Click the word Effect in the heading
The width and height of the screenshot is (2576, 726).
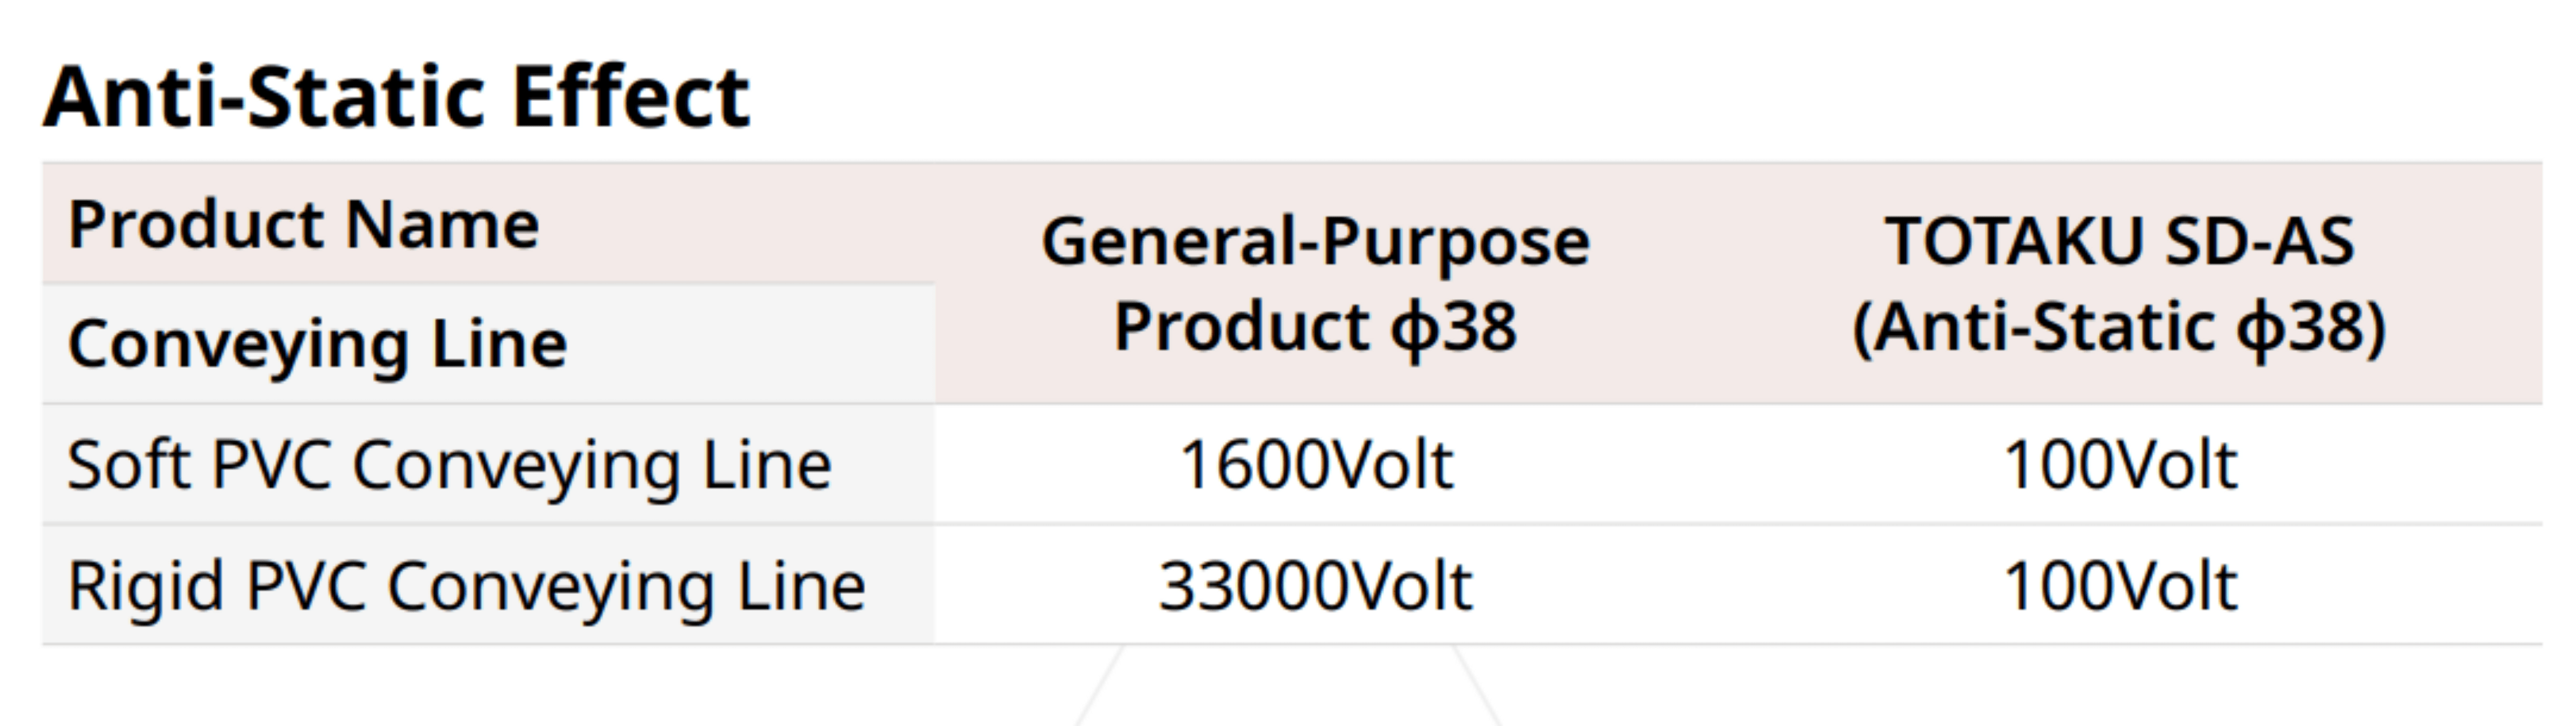630,97
